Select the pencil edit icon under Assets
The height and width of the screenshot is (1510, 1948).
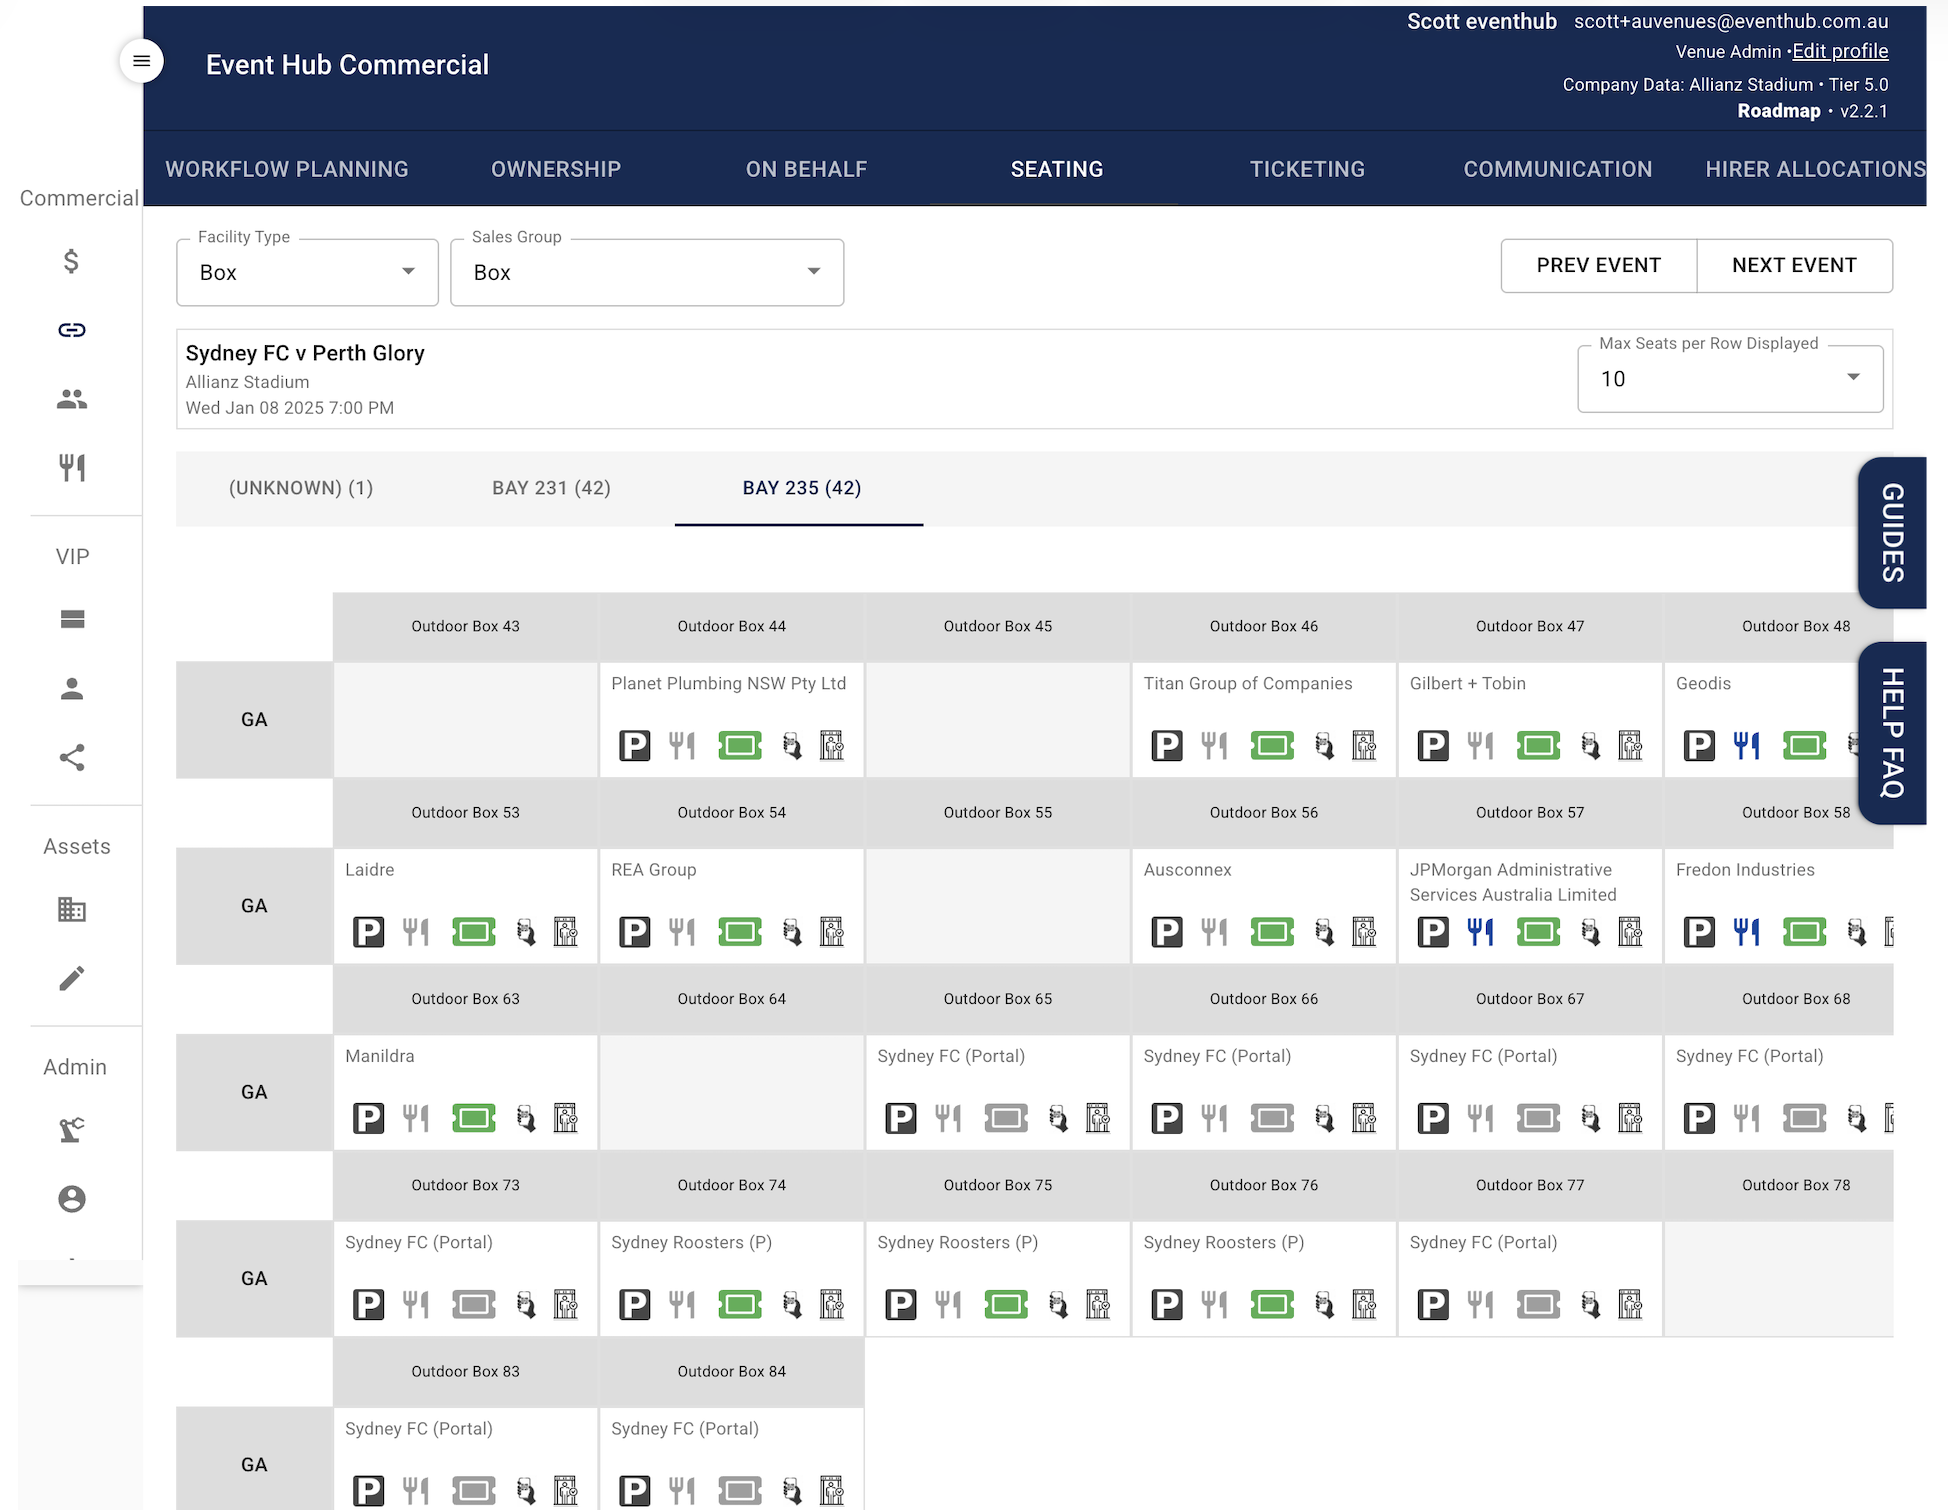(x=71, y=977)
